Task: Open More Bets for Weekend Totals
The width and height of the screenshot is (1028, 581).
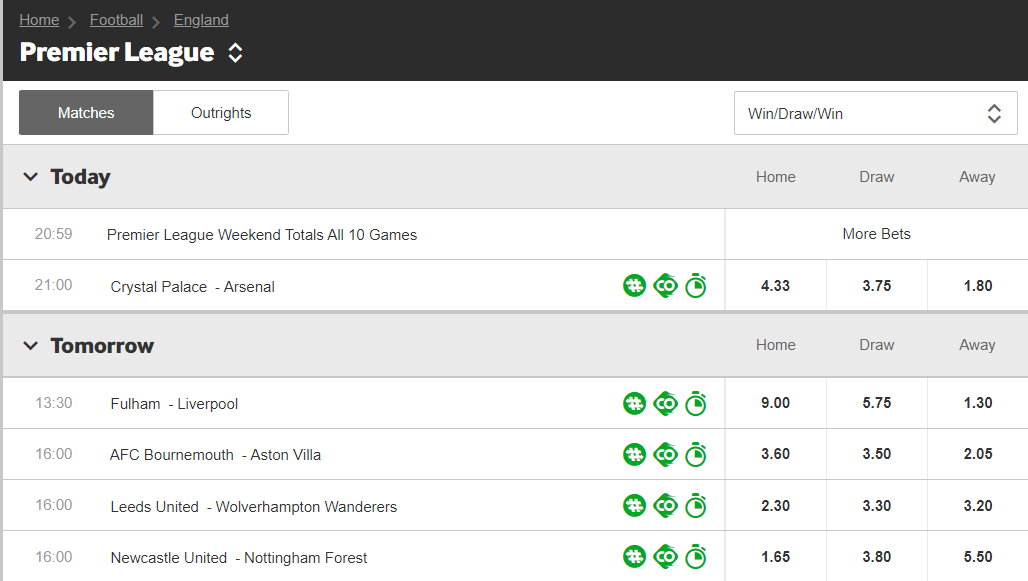Action: [x=876, y=234]
